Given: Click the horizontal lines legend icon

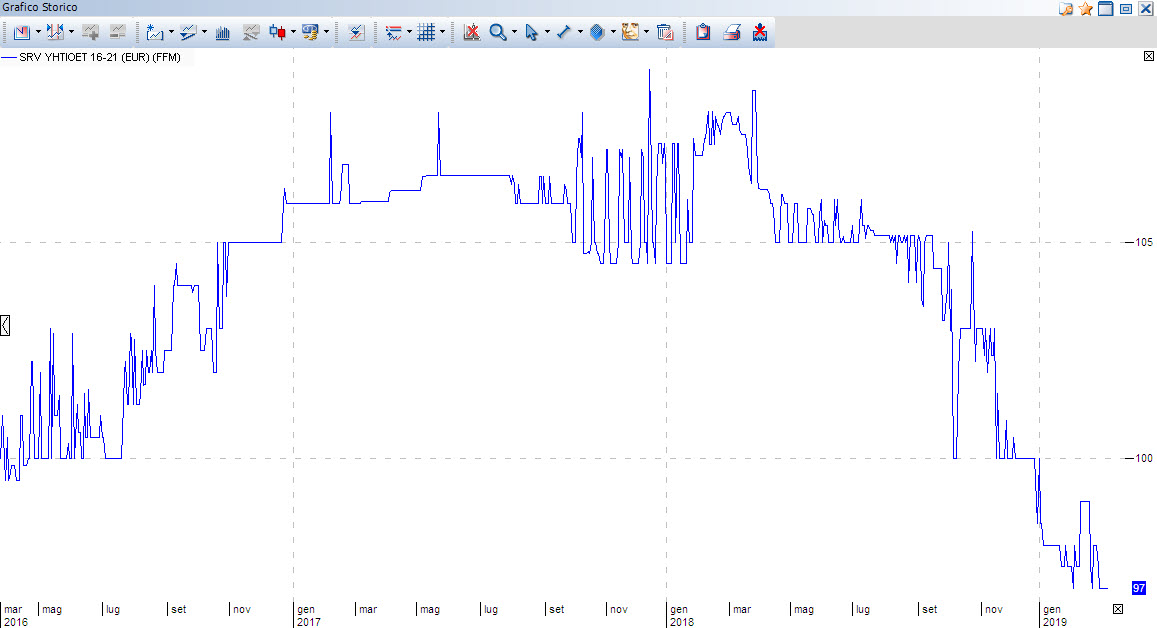Looking at the screenshot, I should pyautogui.click(x=393, y=32).
